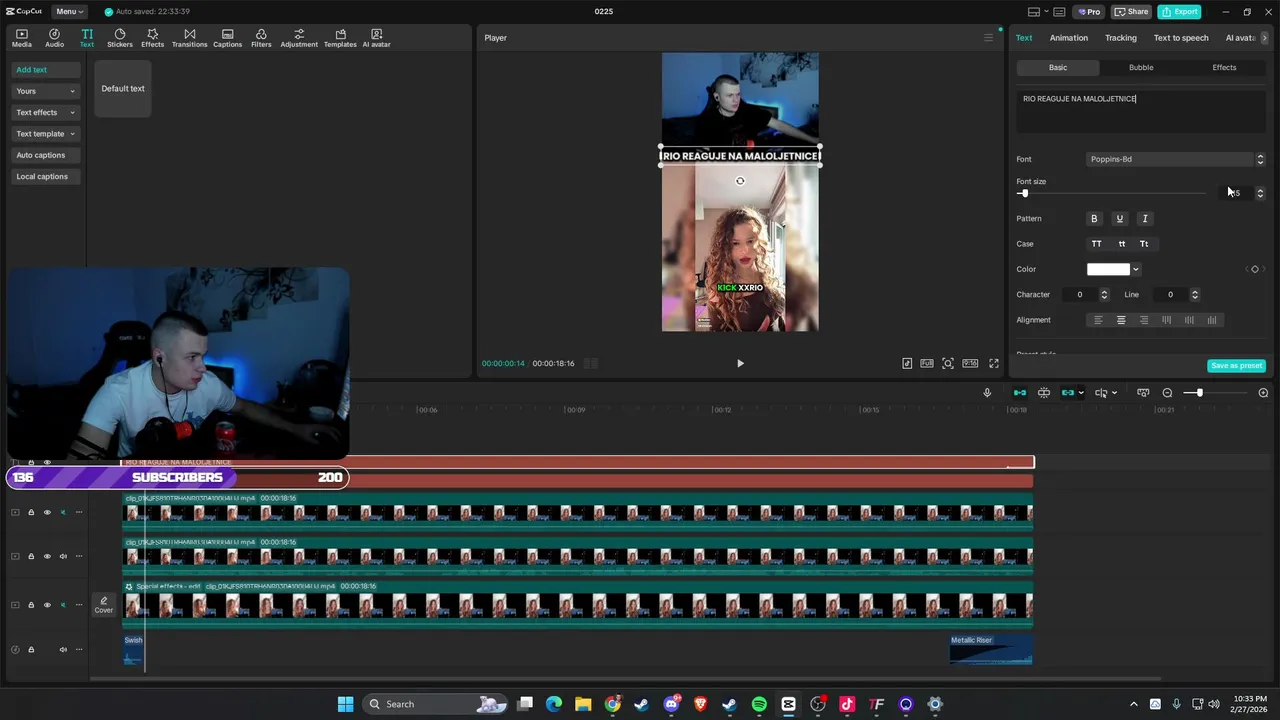This screenshot has width=1280, height=720.
Task: Open the split tool dropdown arrow in timeline toolbar
Action: [1113, 393]
